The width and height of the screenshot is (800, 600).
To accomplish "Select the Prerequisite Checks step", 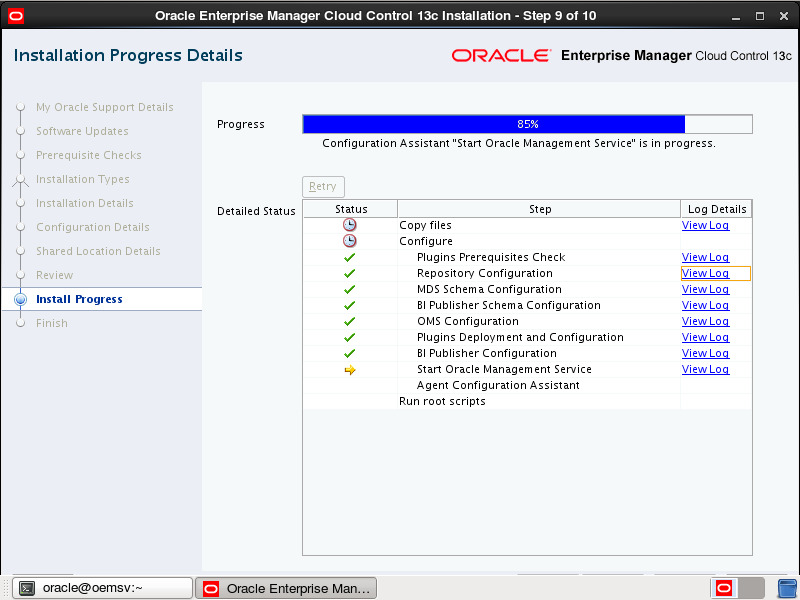I will click(89, 155).
